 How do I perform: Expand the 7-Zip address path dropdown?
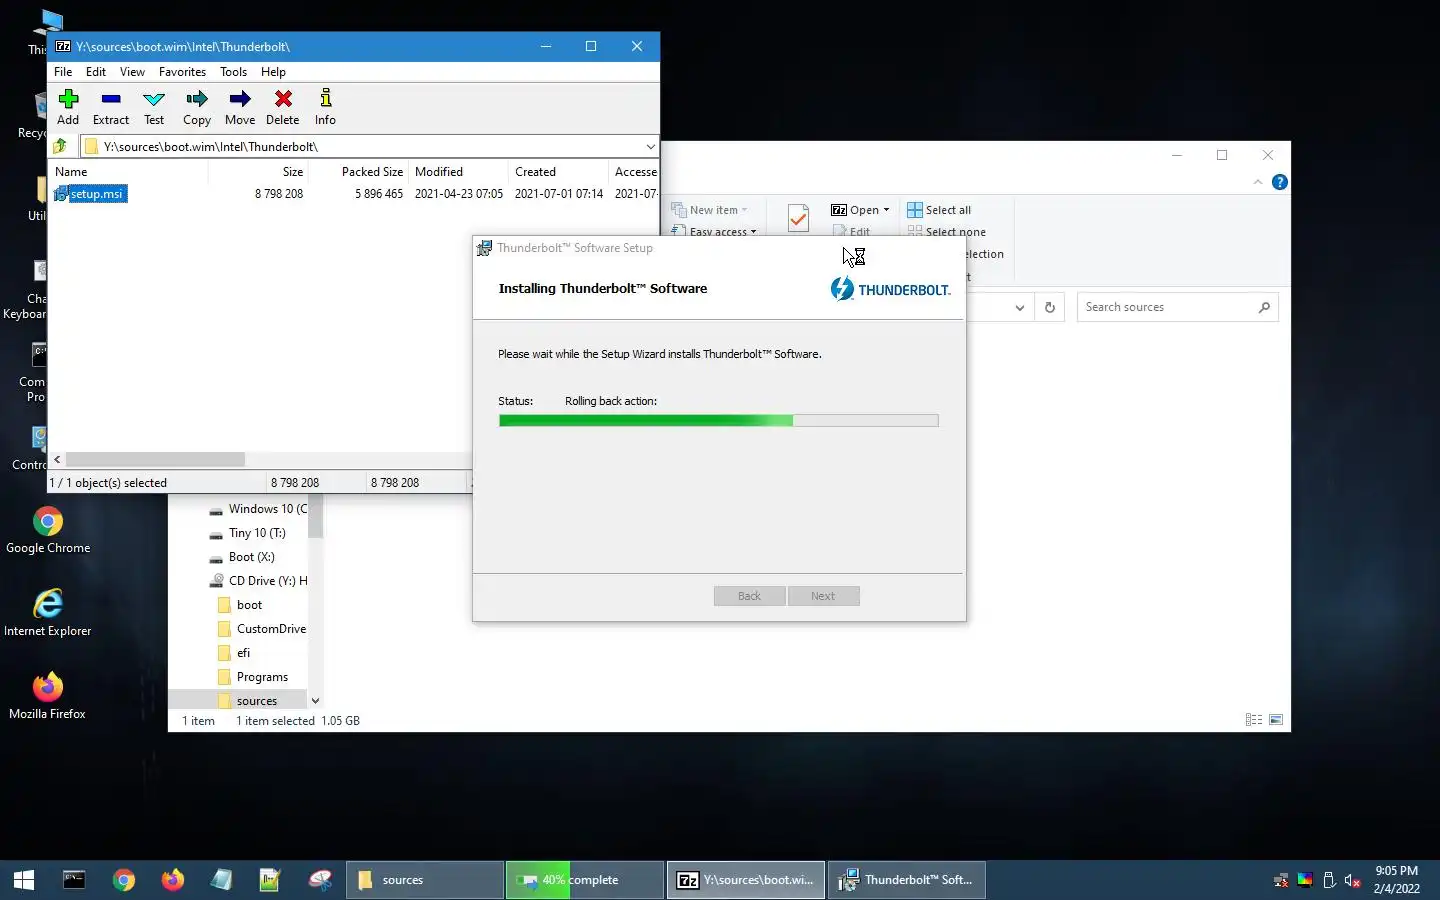(650, 146)
